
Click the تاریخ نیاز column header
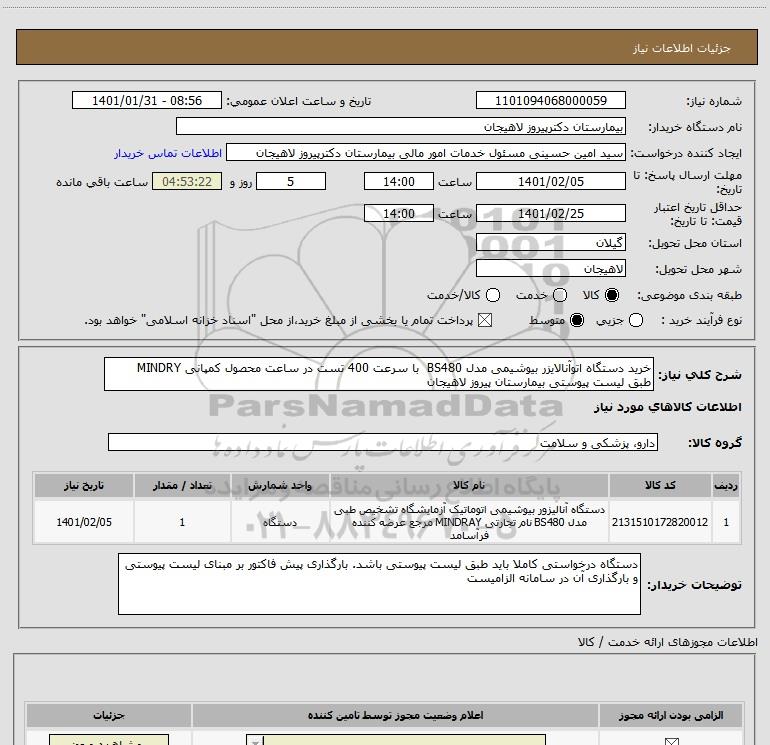(83, 485)
